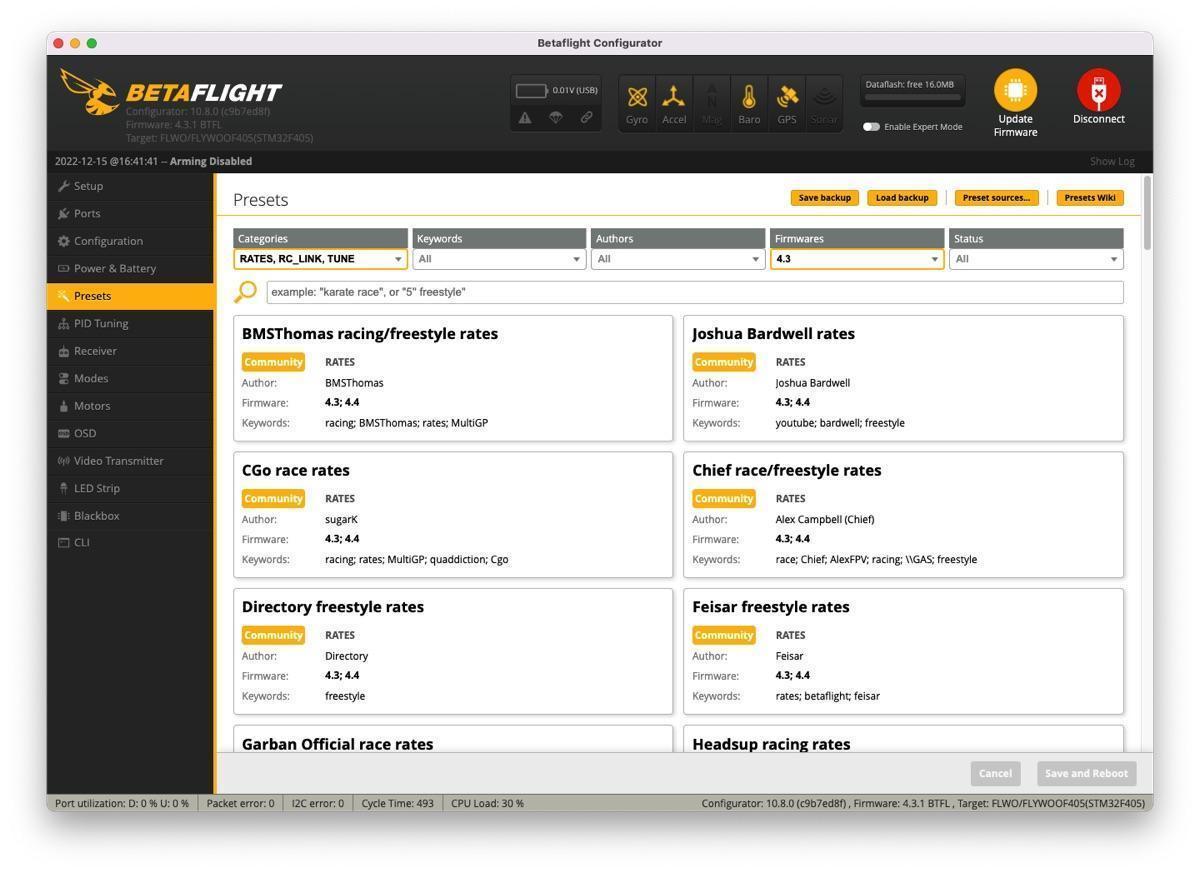Open the Firmwares dropdown showing 4.3
1200x873 pixels.
(x=857, y=259)
